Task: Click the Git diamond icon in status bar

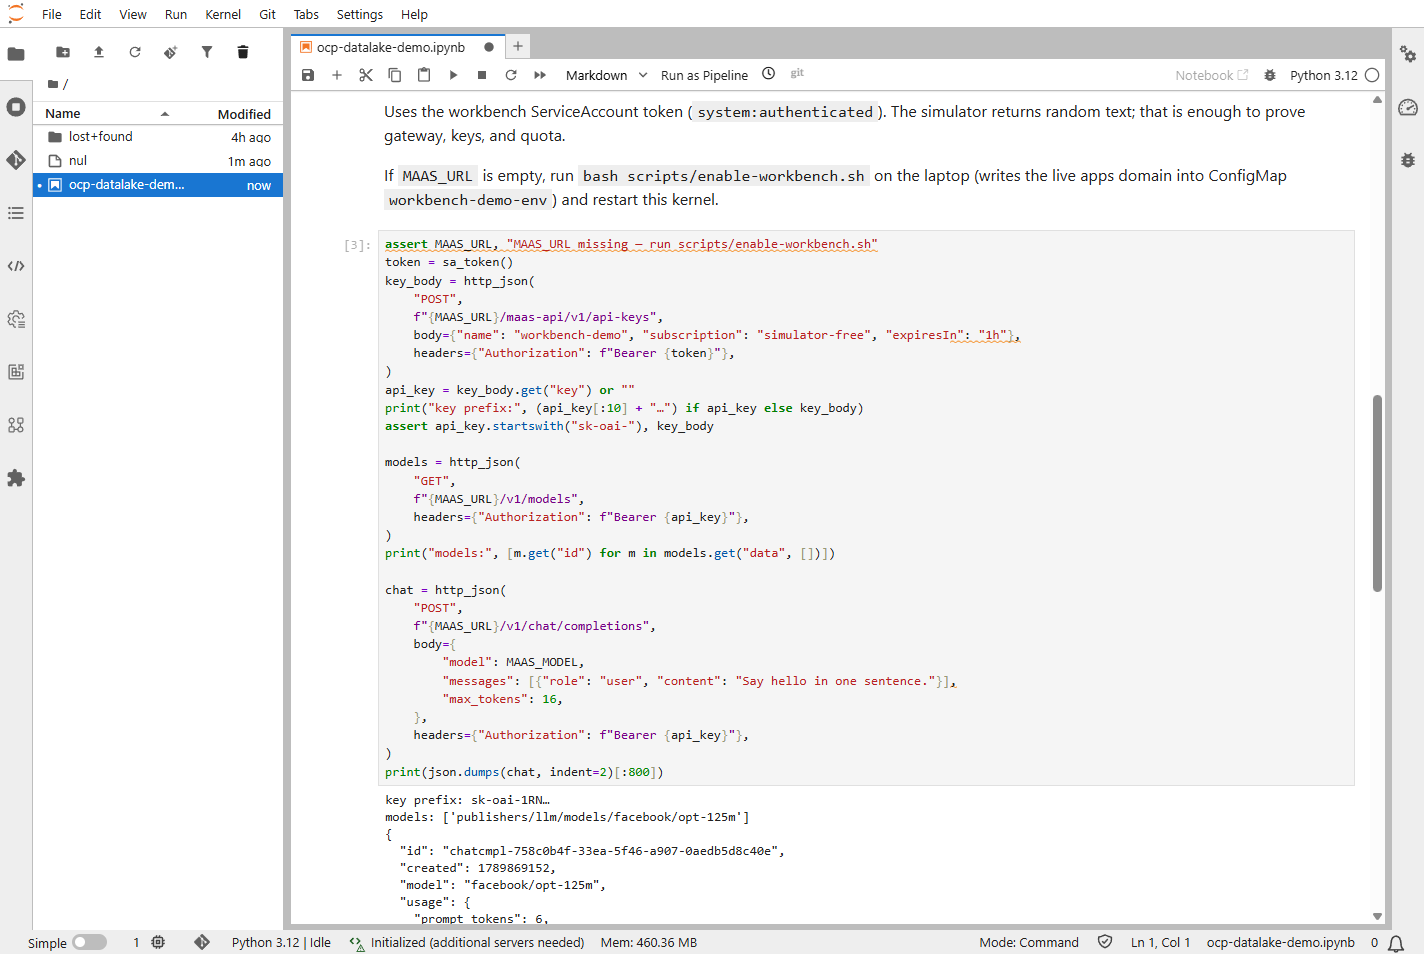Action: (x=202, y=942)
